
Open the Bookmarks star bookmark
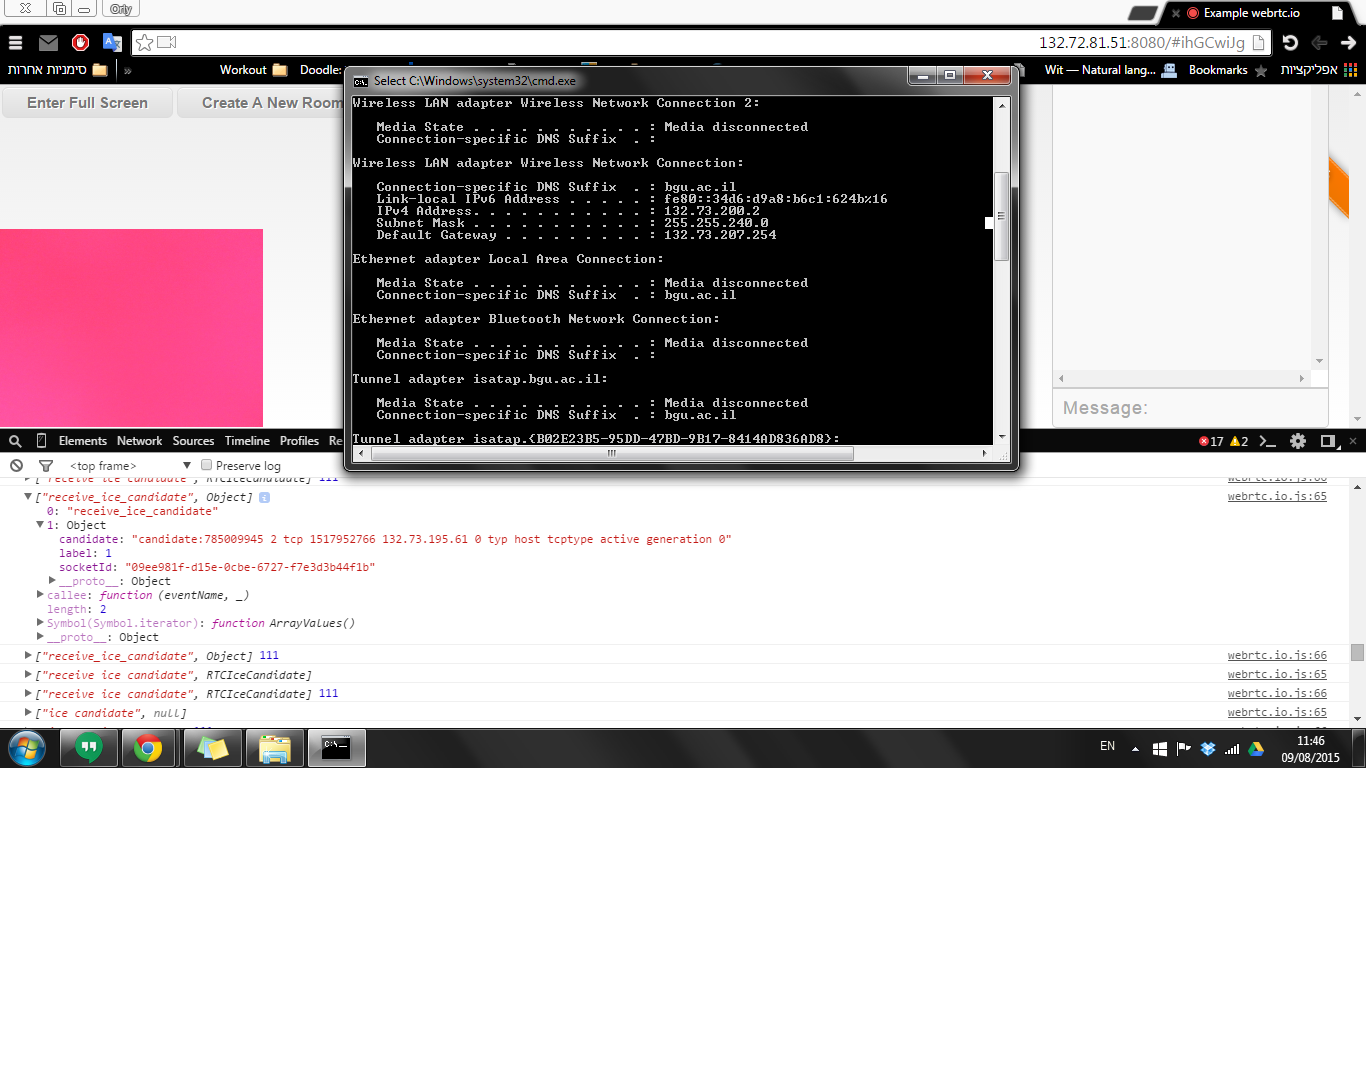(x=1228, y=70)
